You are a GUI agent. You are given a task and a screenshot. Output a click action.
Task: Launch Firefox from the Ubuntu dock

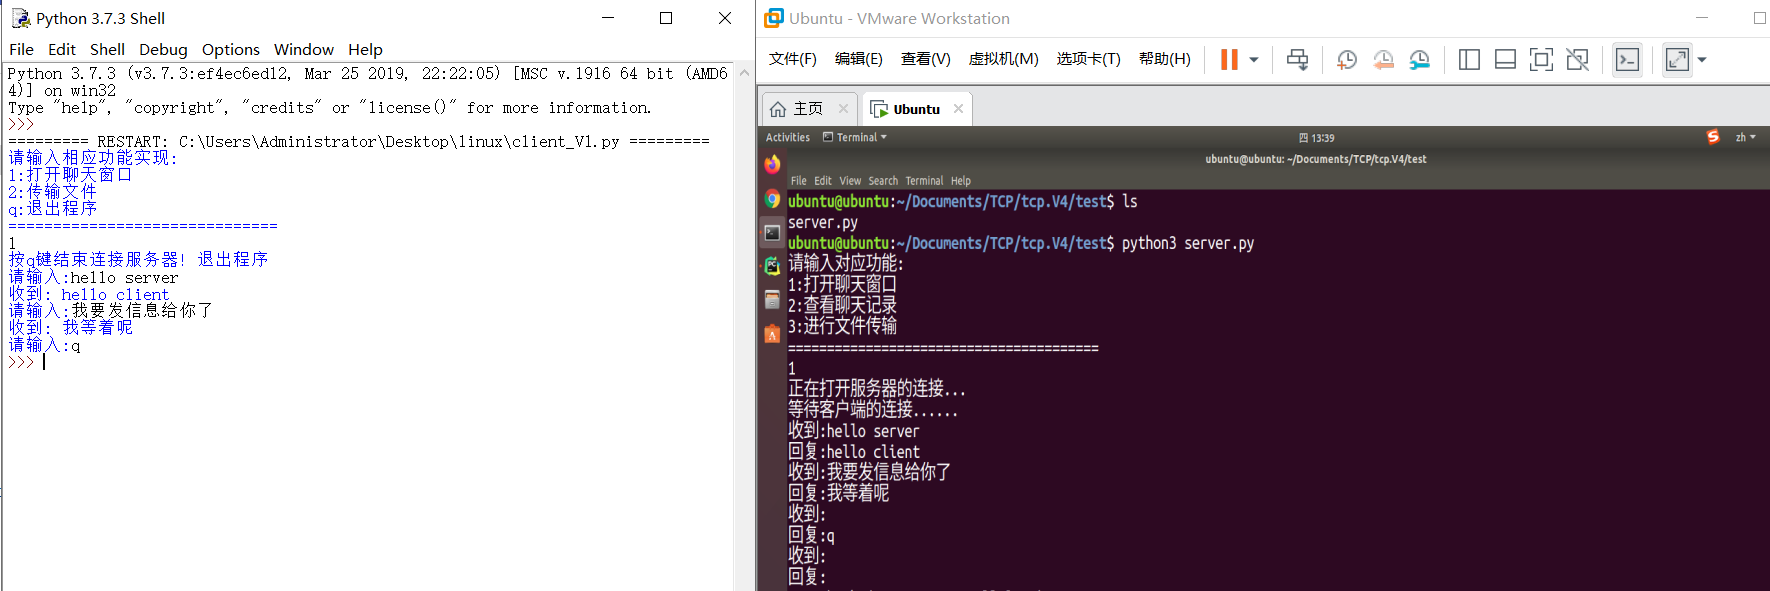click(772, 164)
